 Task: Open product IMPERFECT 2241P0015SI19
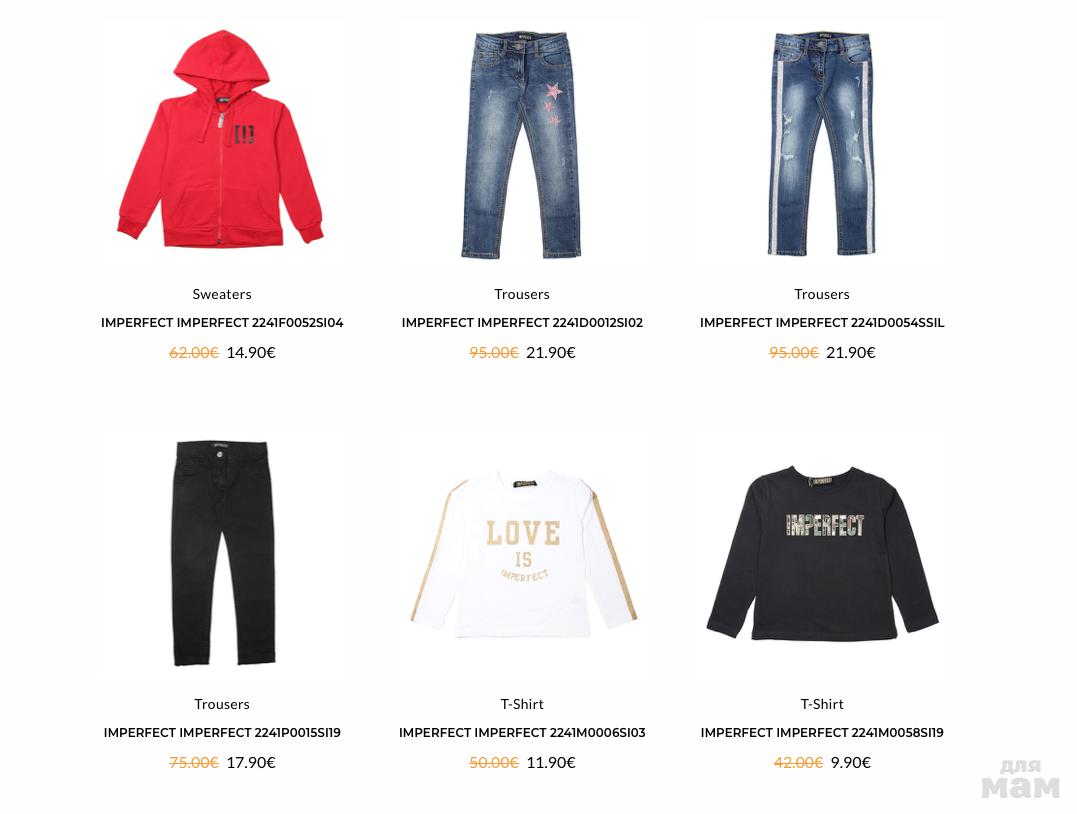(222, 733)
